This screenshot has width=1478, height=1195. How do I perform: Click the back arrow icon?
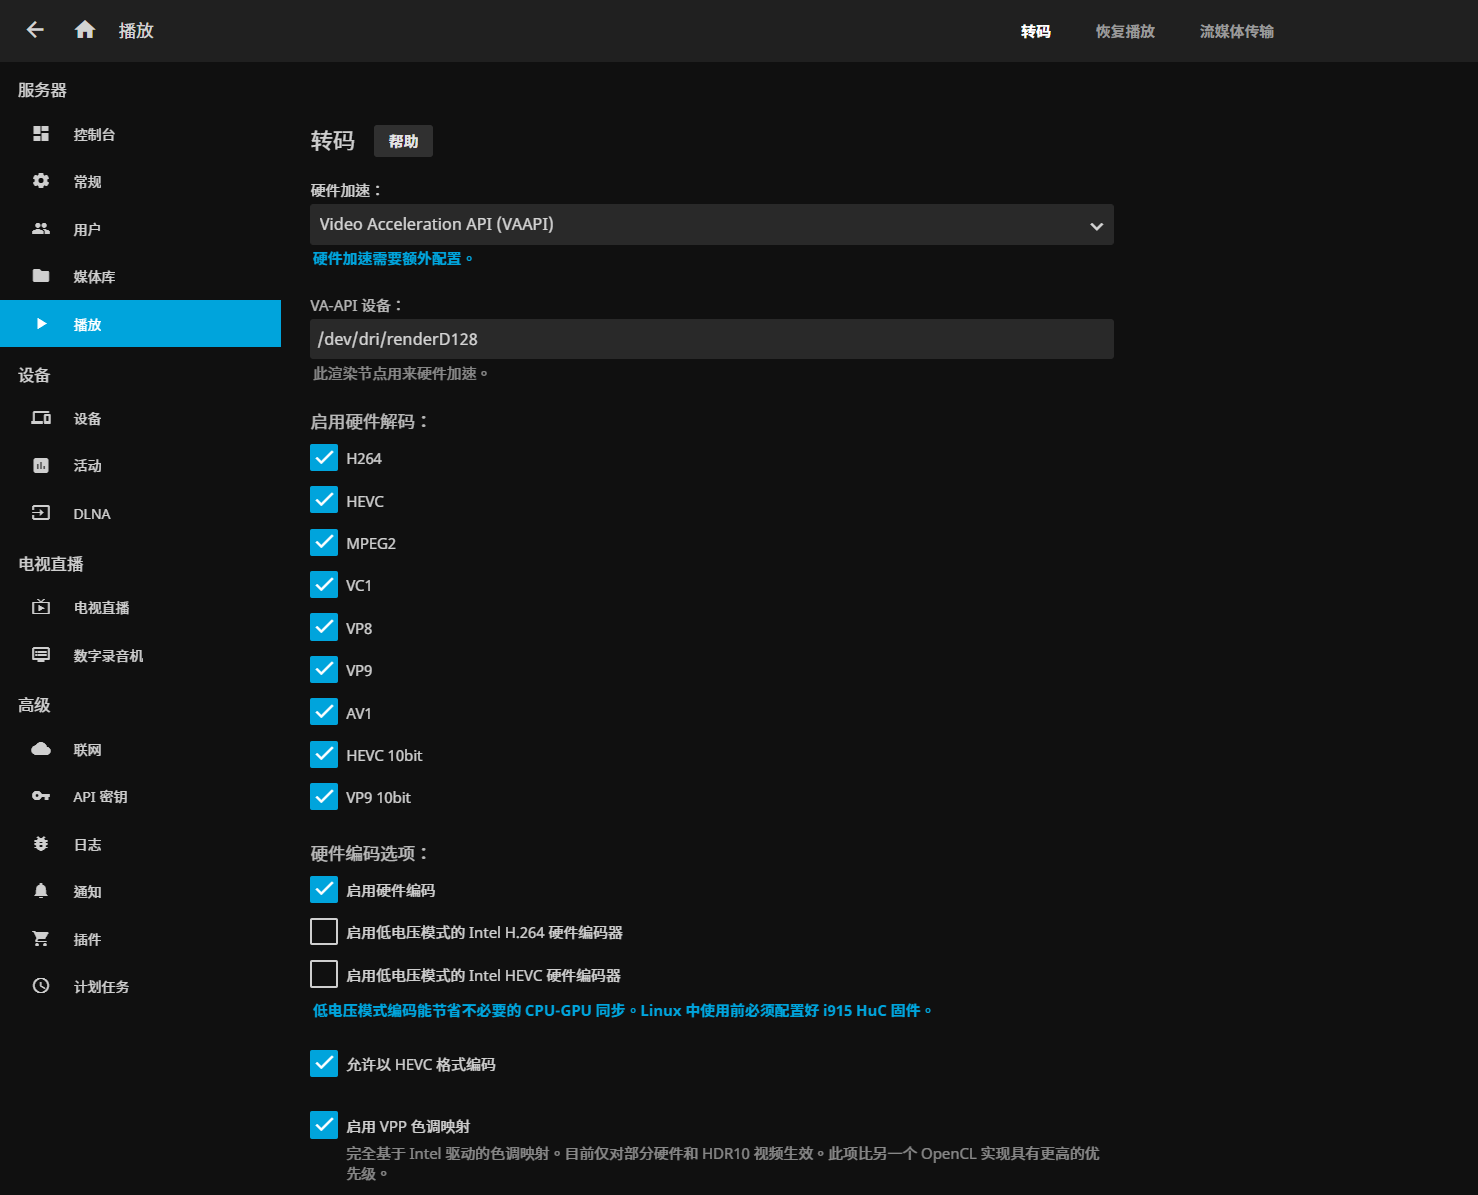pyautogui.click(x=35, y=30)
